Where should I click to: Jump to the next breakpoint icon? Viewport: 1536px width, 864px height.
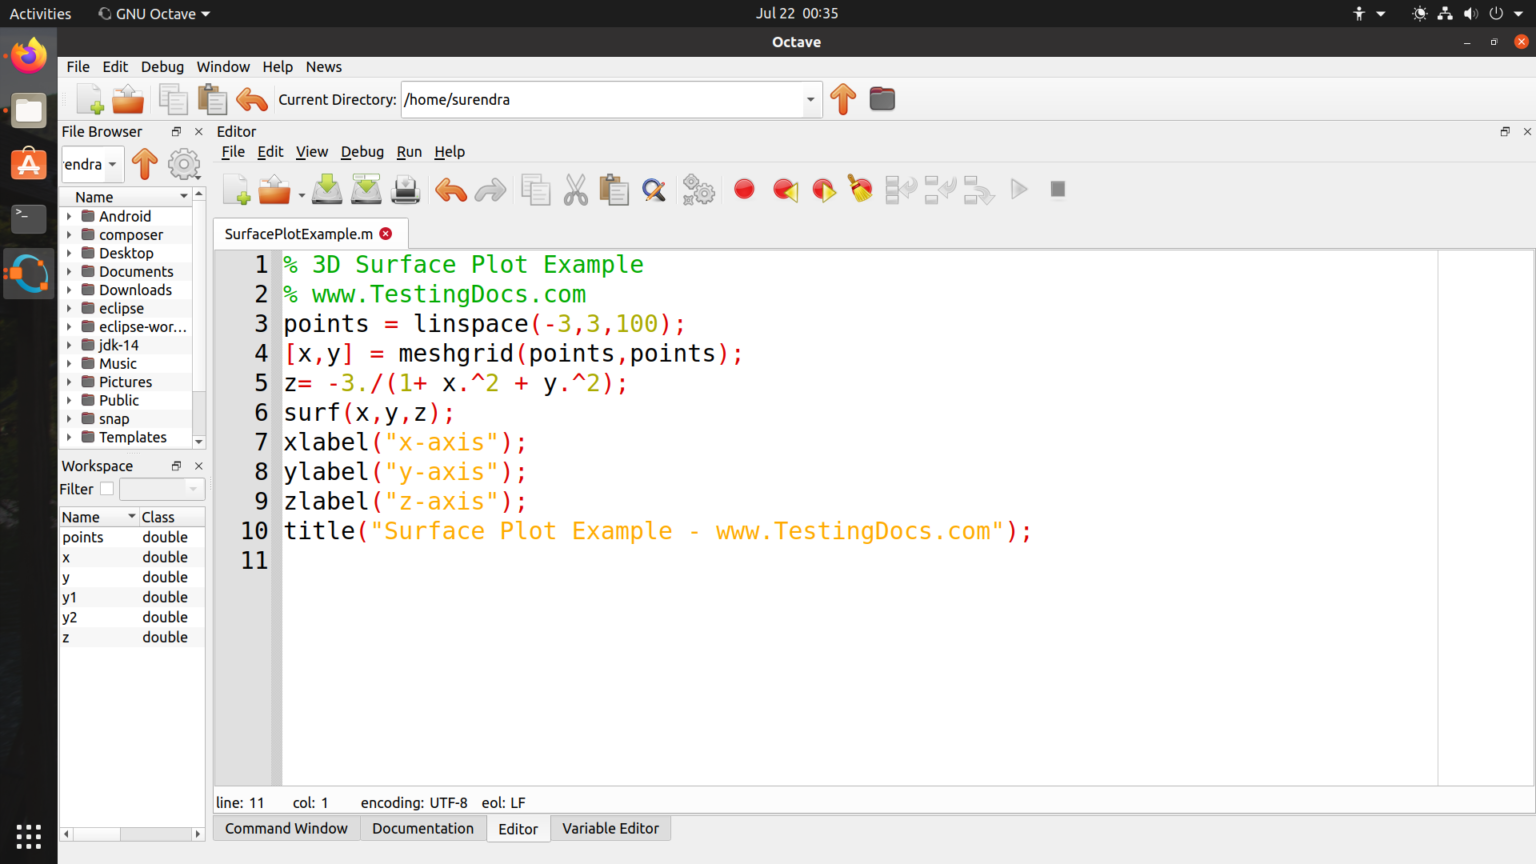click(x=823, y=189)
